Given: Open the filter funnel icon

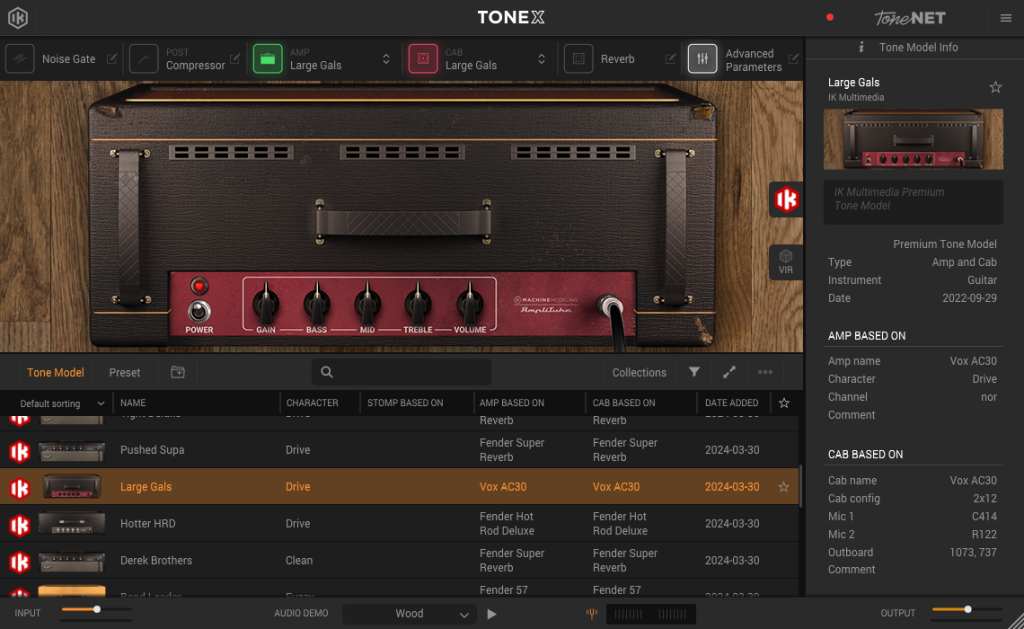Looking at the screenshot, I should (694, 372).
